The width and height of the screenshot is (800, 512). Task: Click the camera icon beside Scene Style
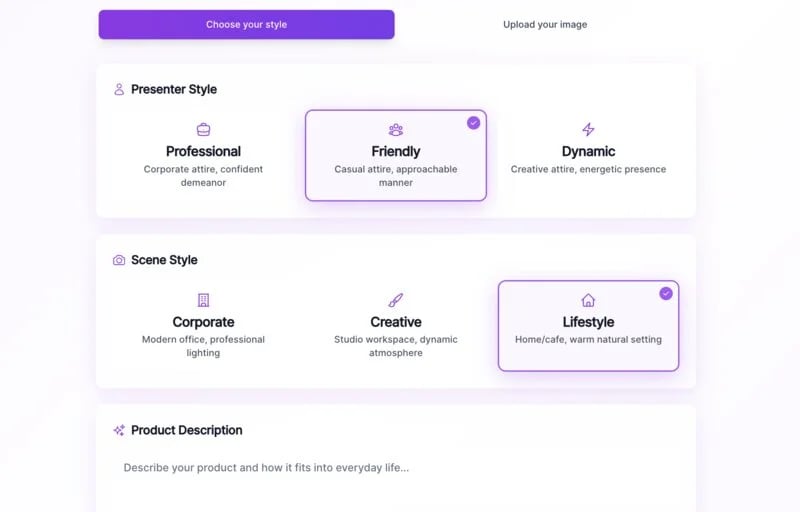(x=119, y=260)
